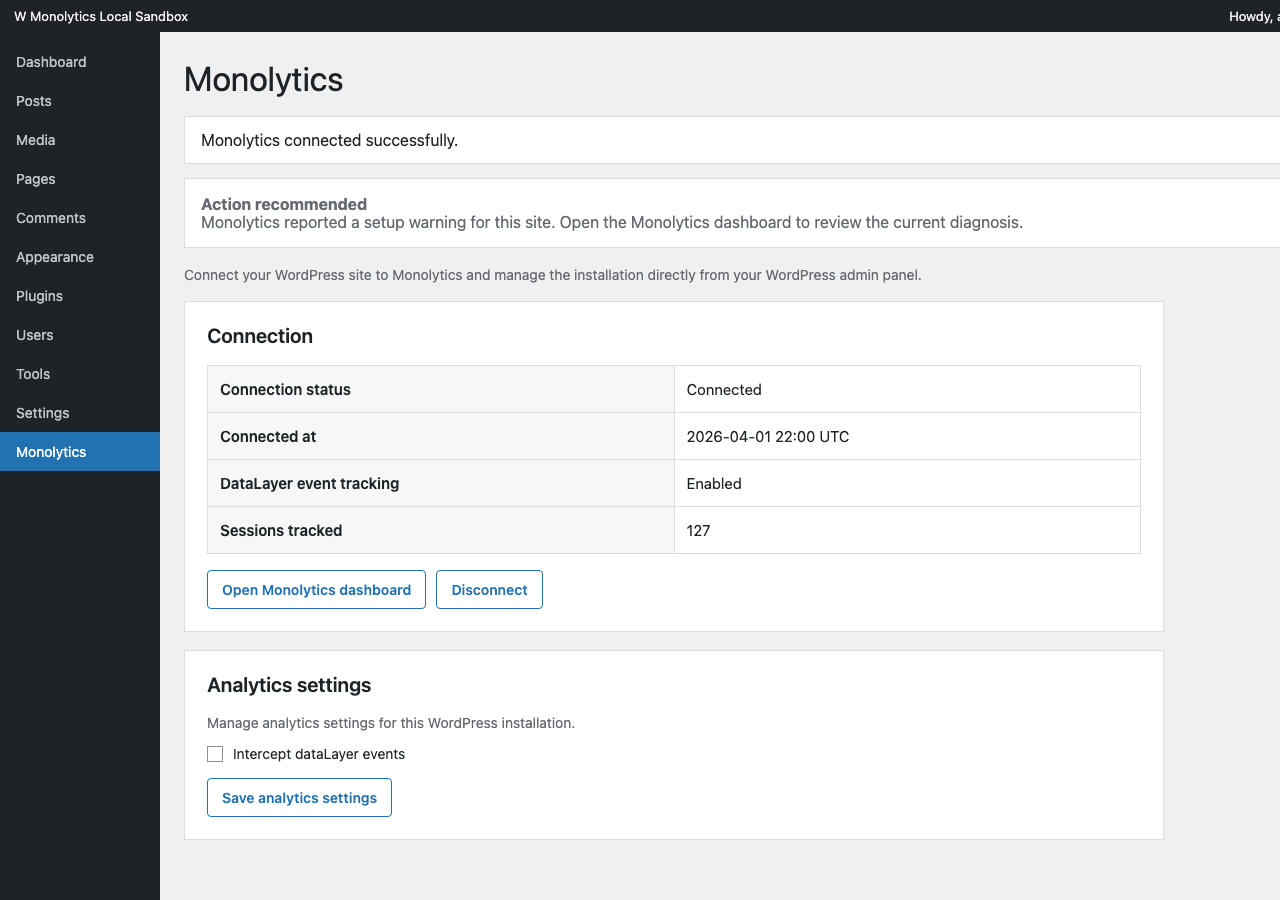Viewport: 1280px width, 900px height.
Task: Click the W WordPress logo icon
Action: [18, 16]
